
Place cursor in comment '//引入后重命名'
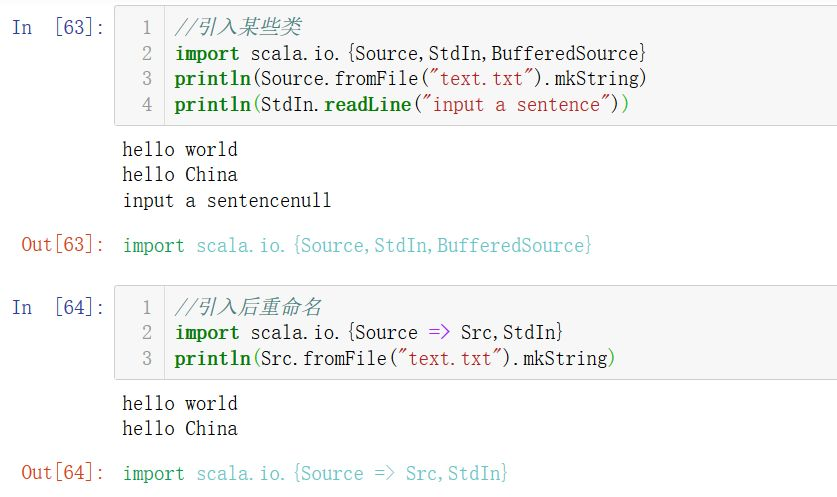tap(248, 307)
